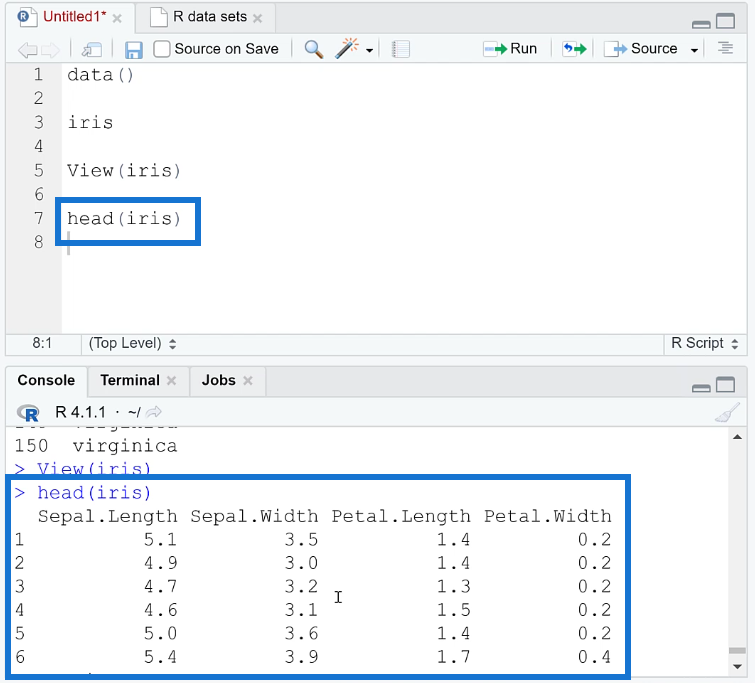Close the Untitled1 script tab
The image size is (755, 683).
(x=117, y=19)
